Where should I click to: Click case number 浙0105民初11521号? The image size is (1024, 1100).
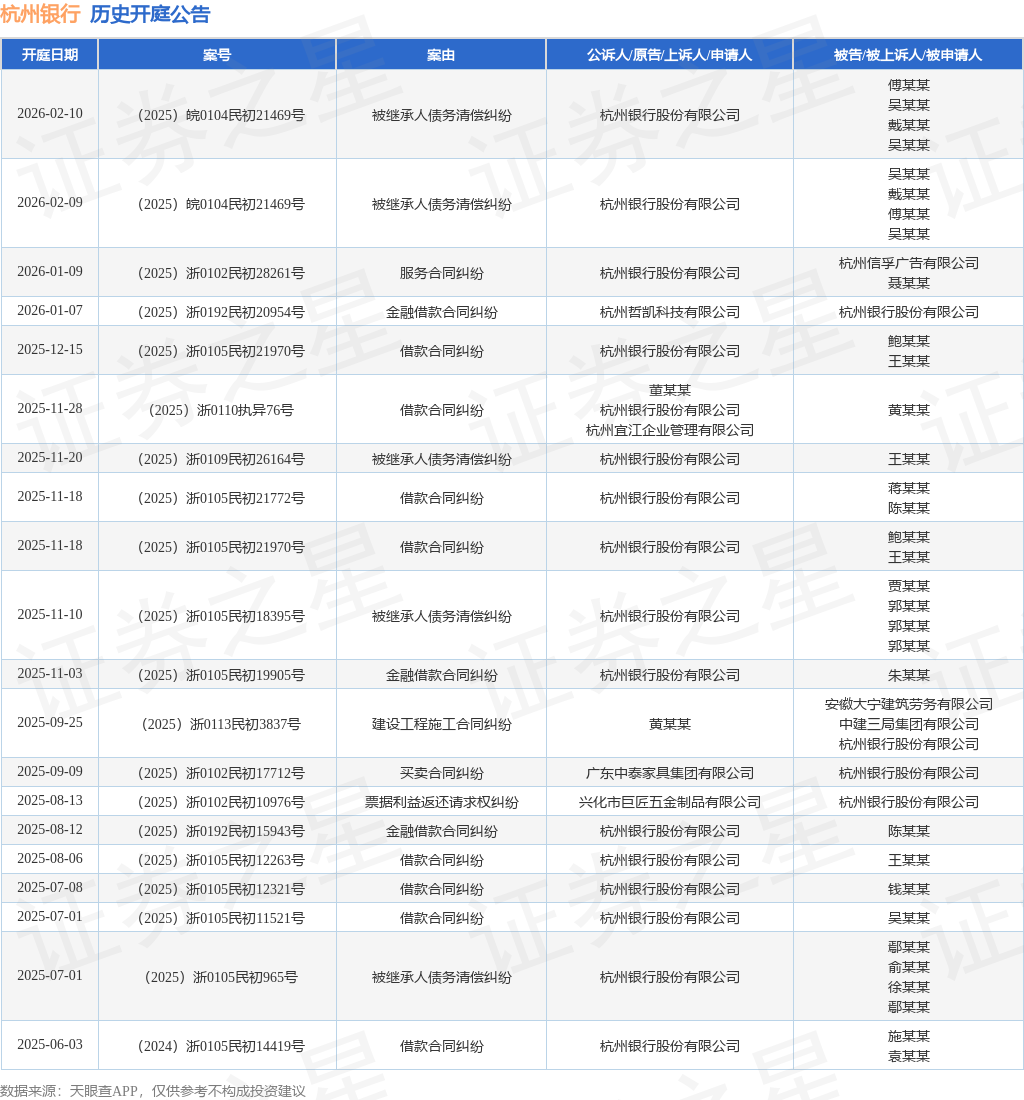coord(221,918)
